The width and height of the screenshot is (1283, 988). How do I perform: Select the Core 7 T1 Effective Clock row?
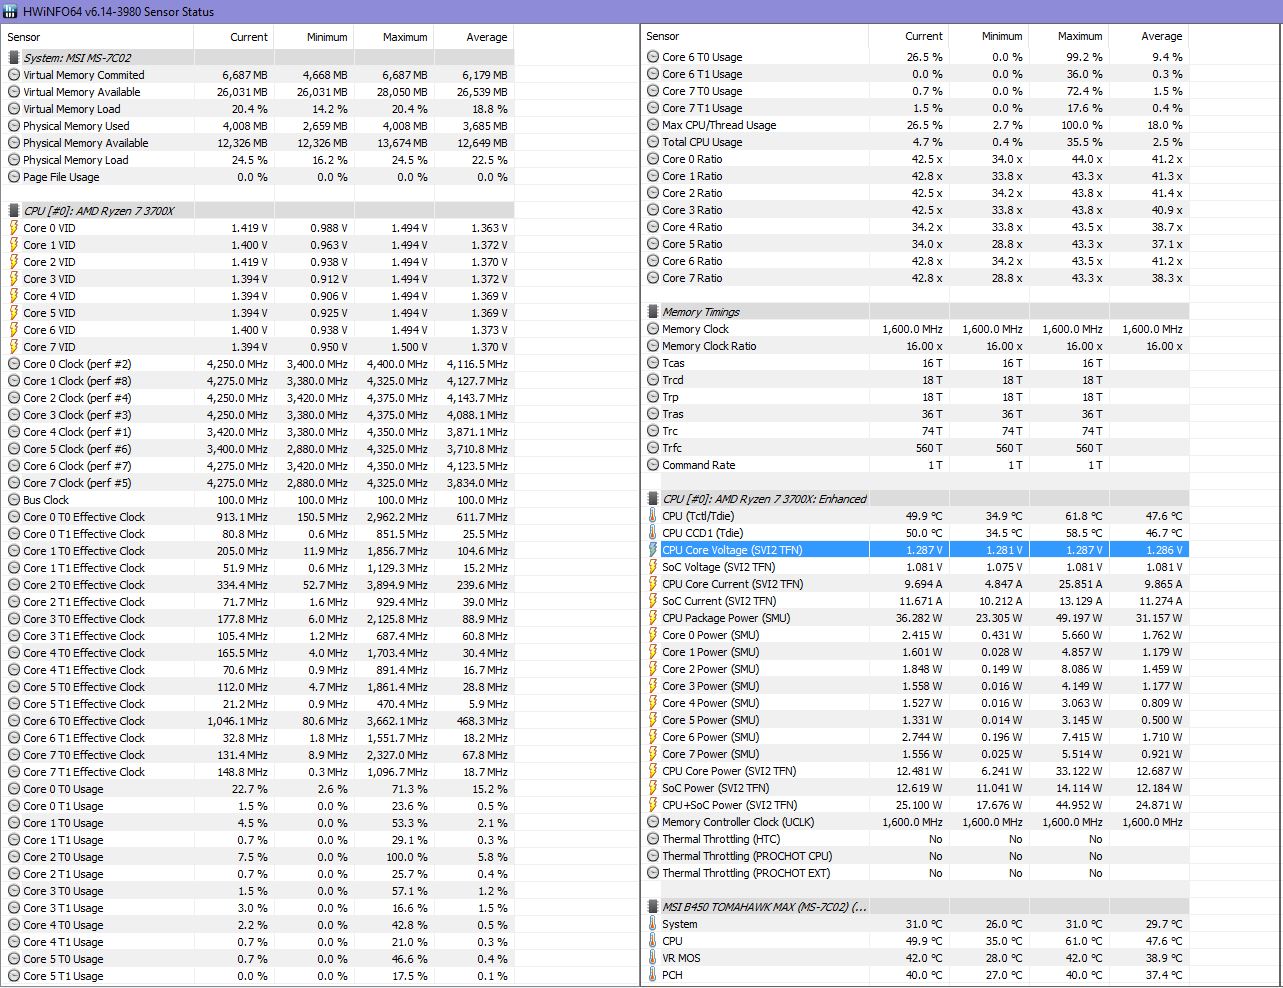coord(259,772)
